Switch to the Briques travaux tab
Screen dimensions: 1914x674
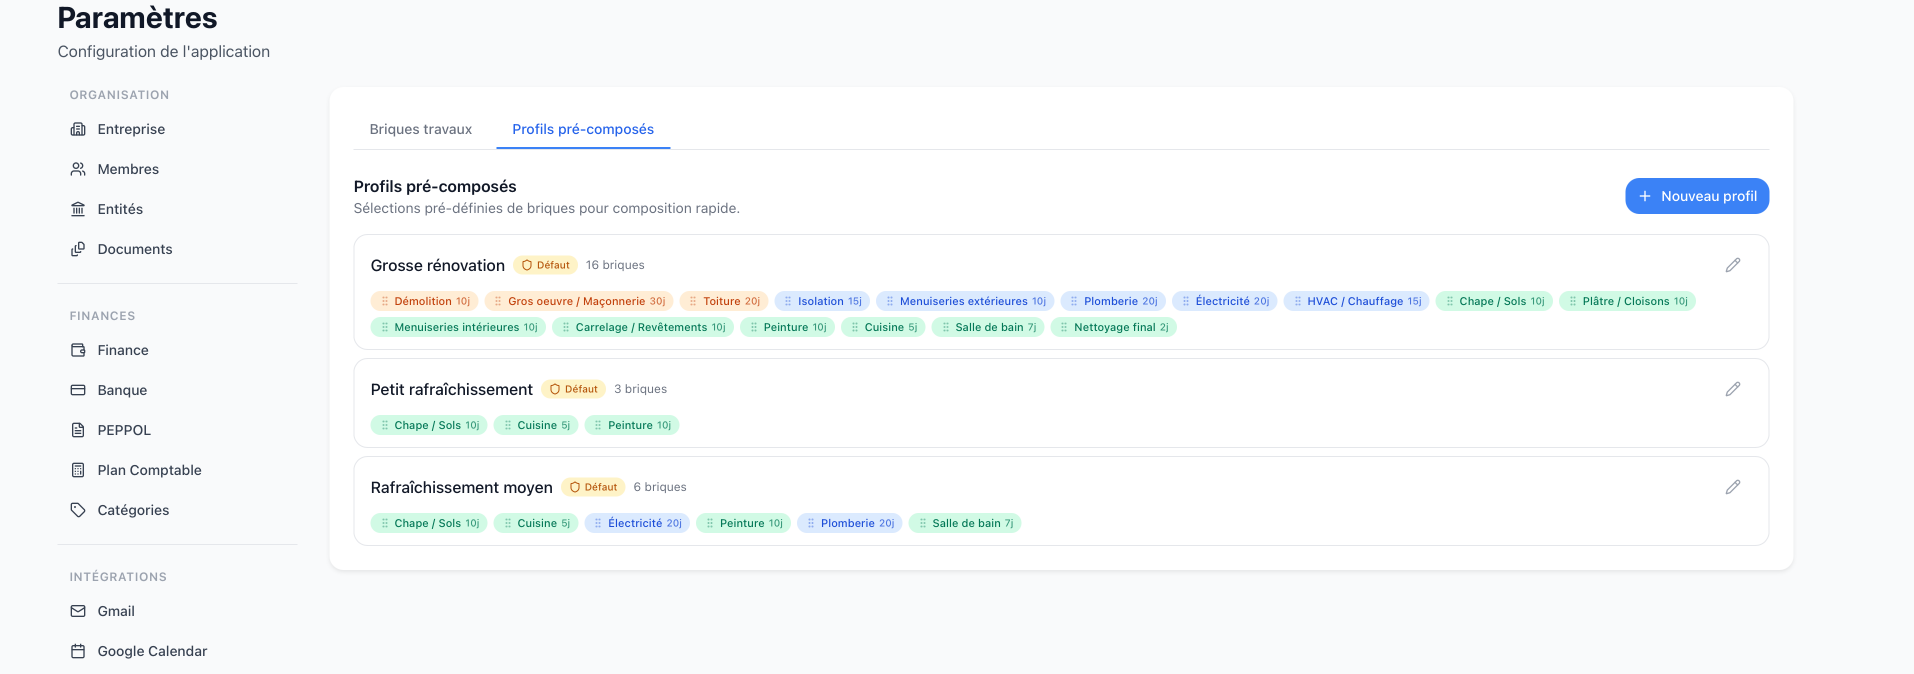tap(421, 129)
